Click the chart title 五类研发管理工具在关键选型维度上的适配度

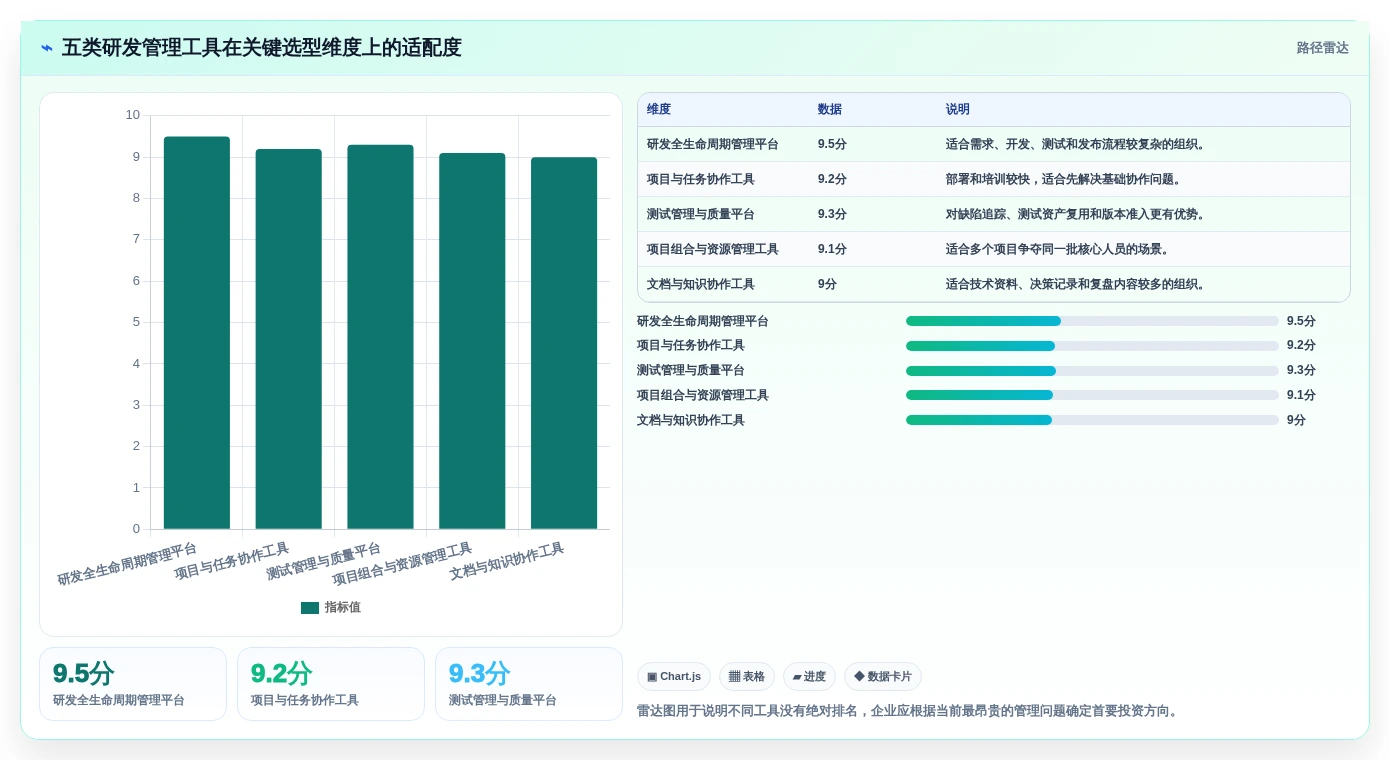coord(262,48)
